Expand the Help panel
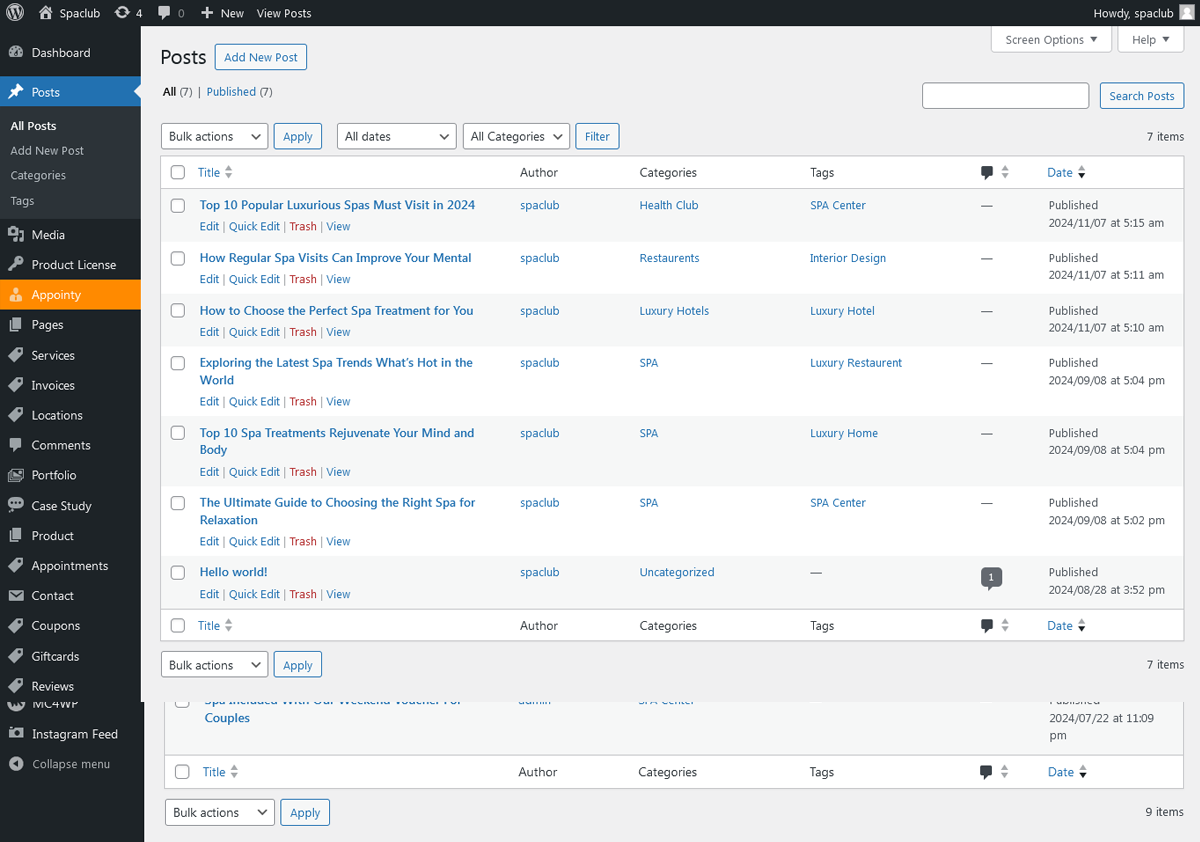1200x842 pixels. (x=1151, y=40)
